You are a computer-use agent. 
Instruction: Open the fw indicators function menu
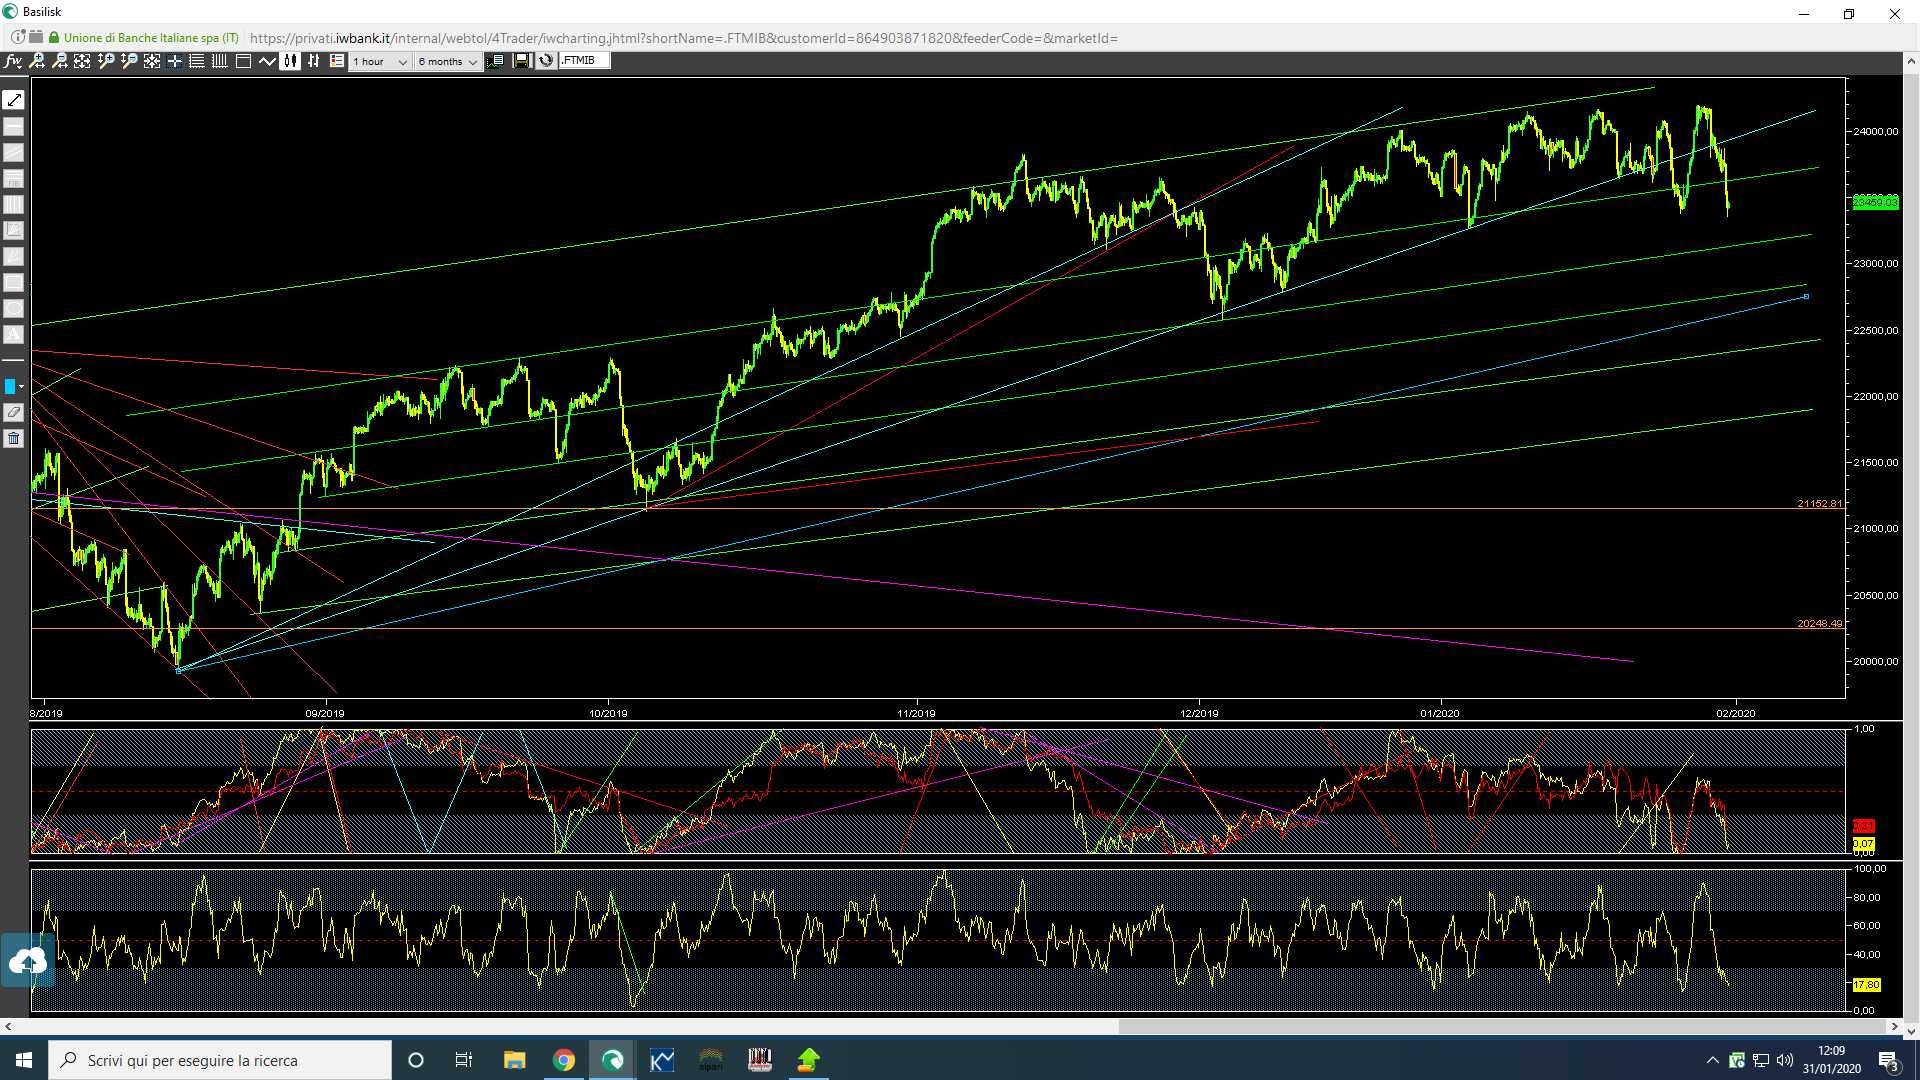pos(13,61)
